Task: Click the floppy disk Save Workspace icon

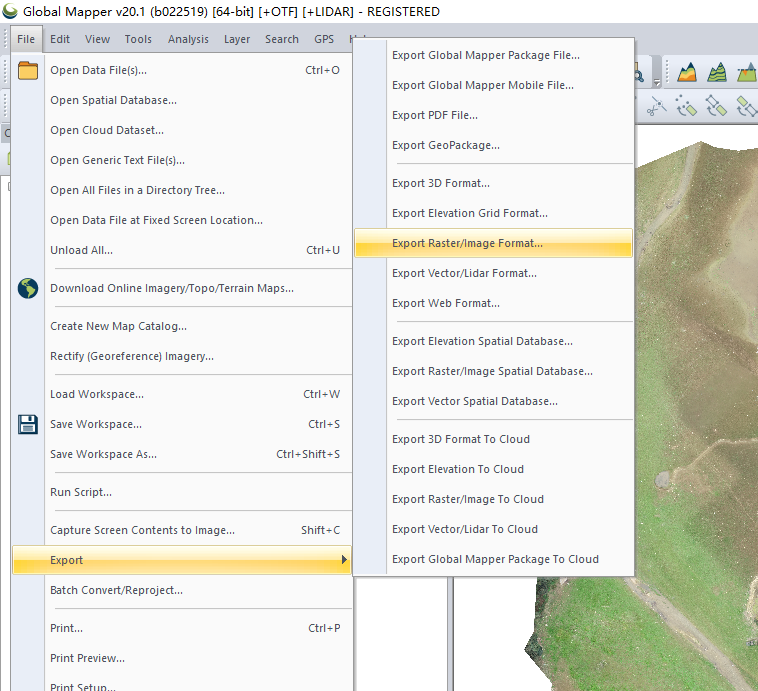Action: pos(28,425)
